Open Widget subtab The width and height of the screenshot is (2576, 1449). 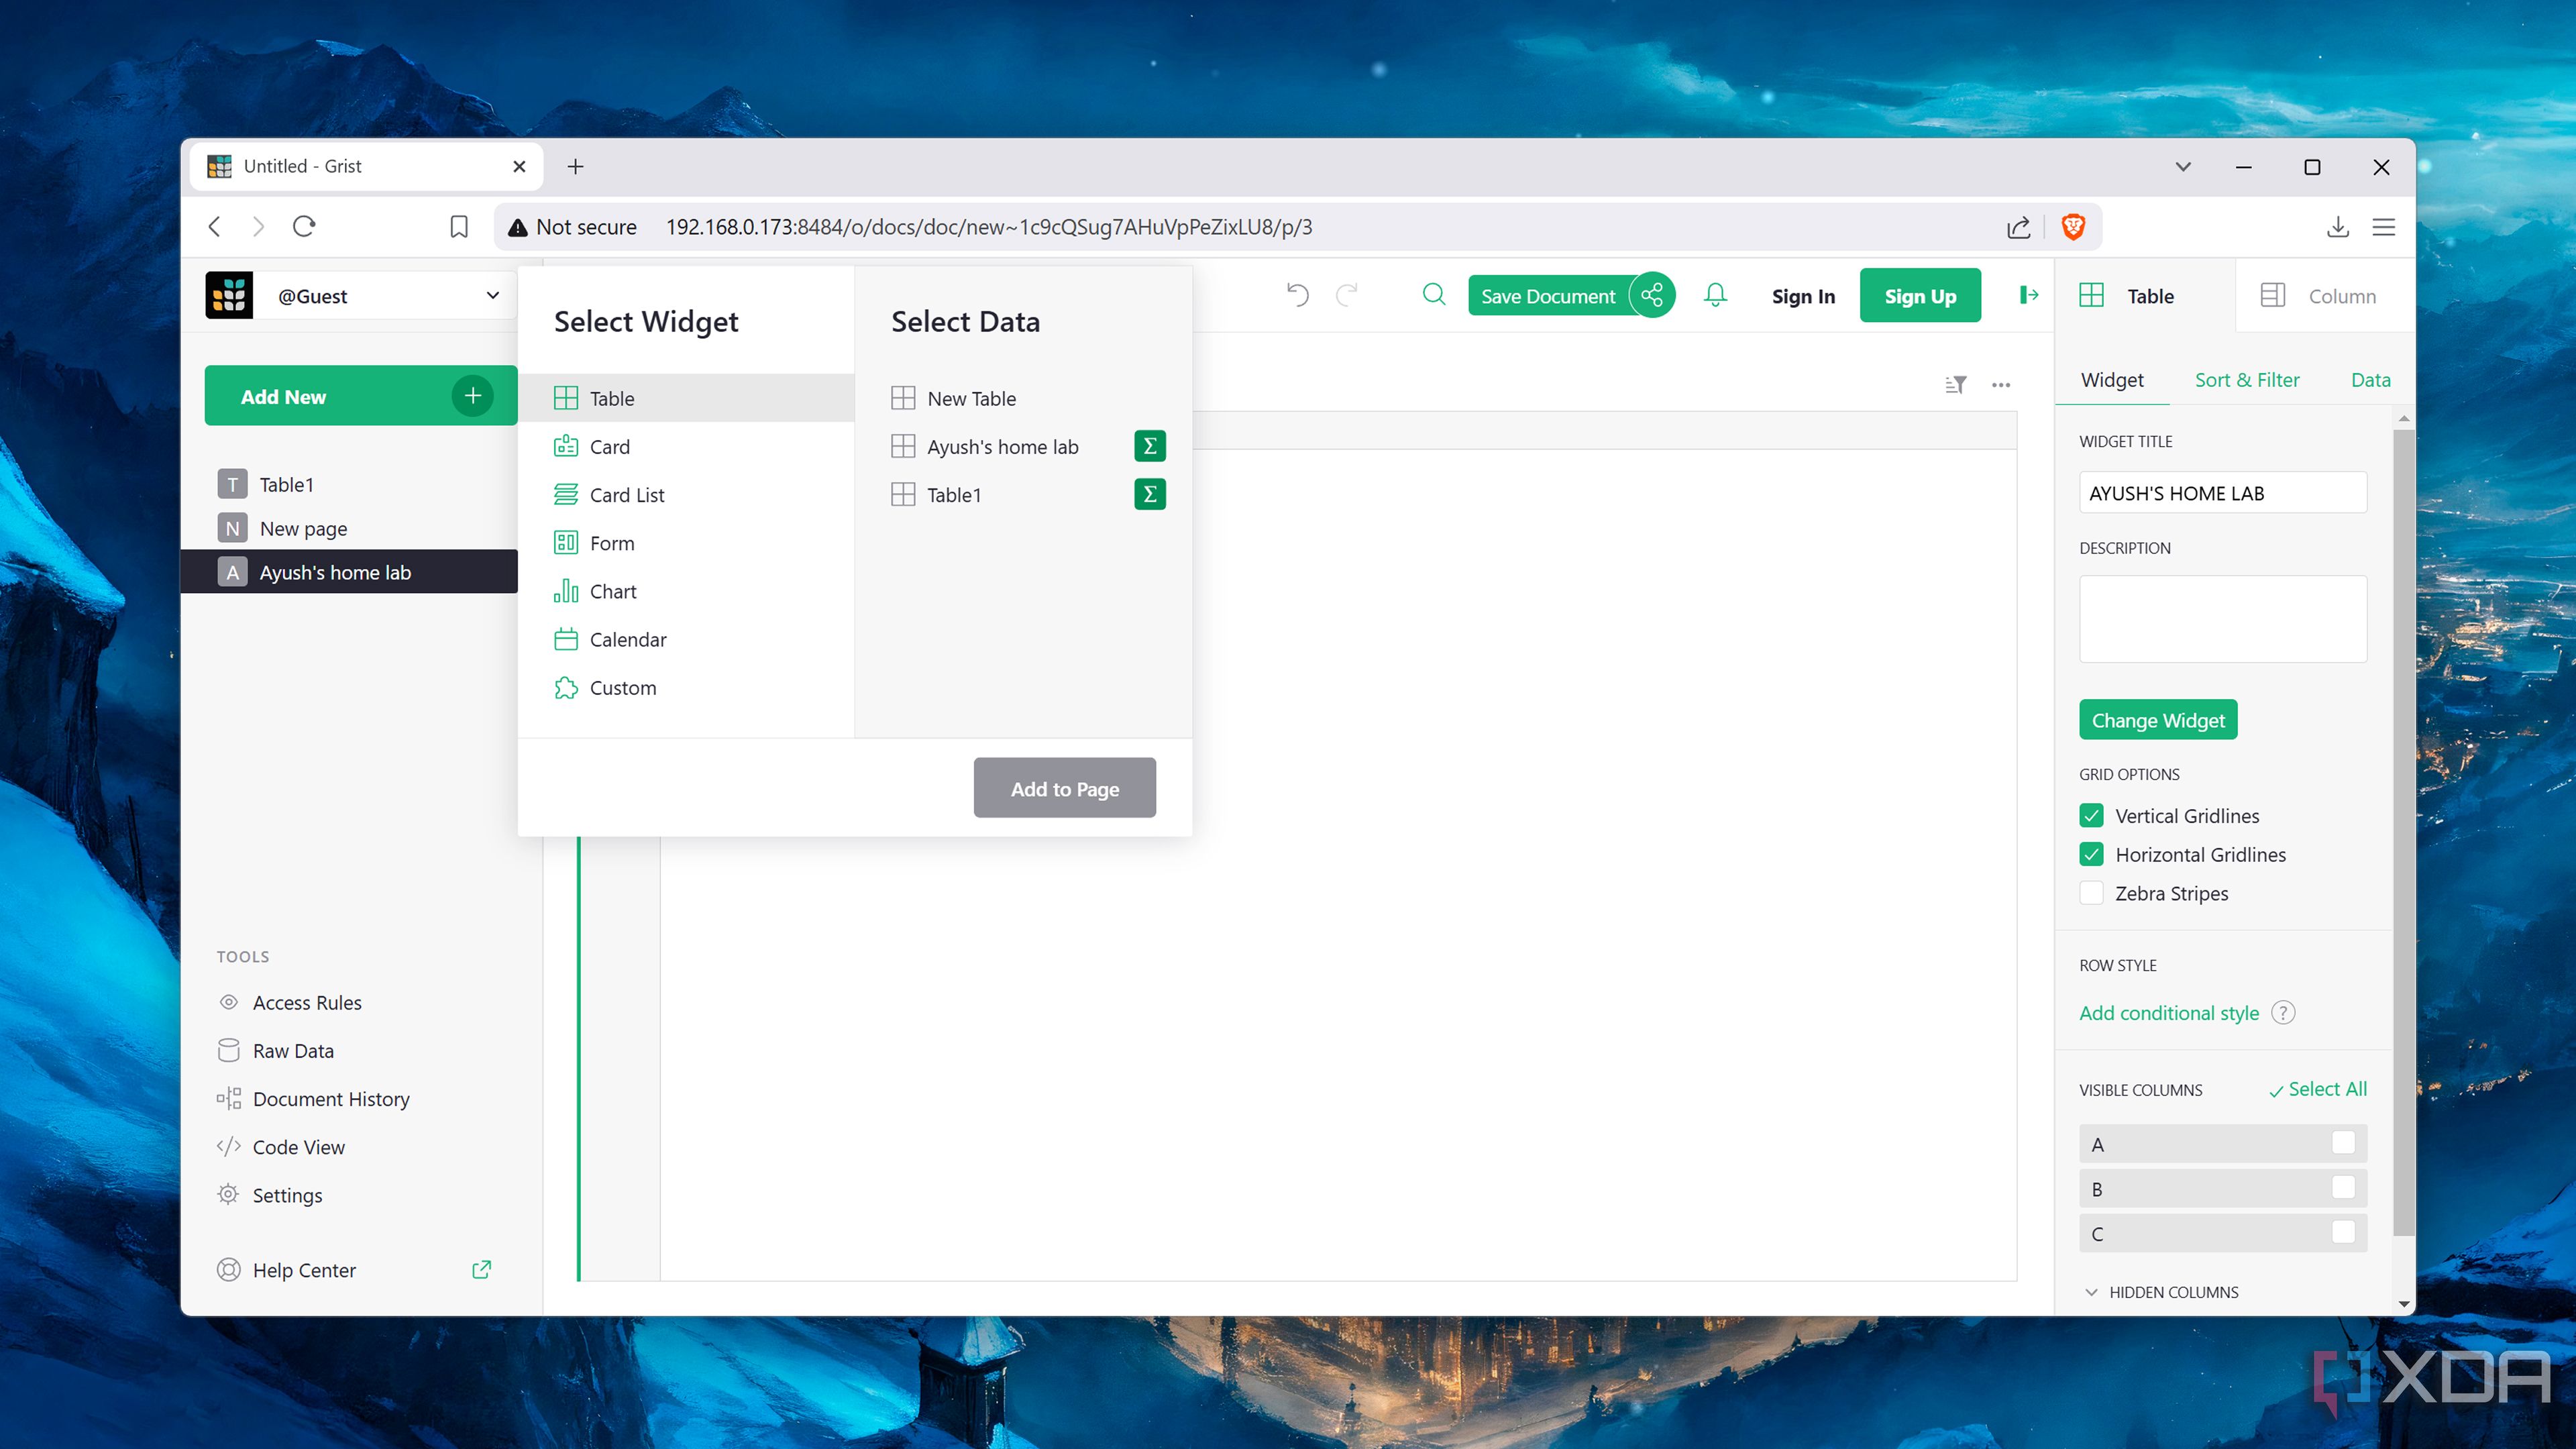coord(2112,380)
